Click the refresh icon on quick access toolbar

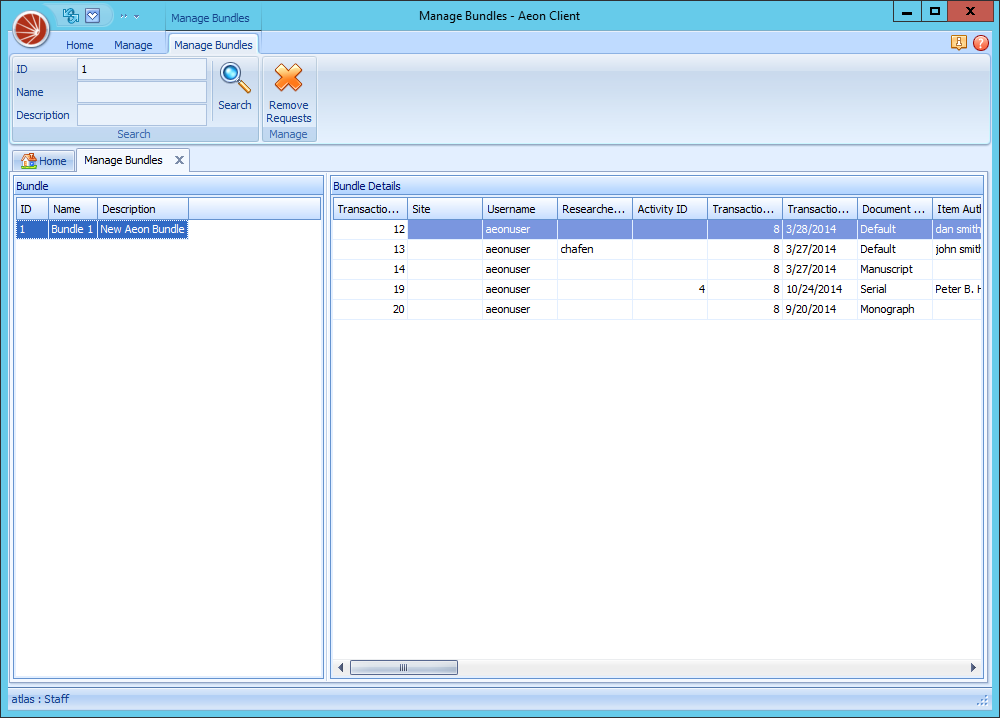coord(69,15)
